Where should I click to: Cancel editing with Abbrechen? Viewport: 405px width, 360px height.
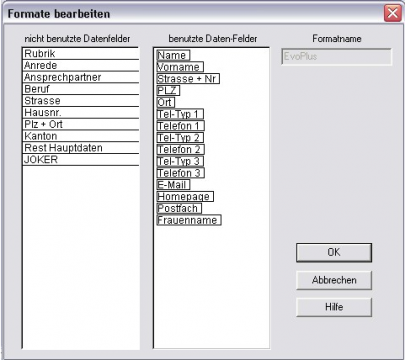pyautogui.click(x=334, y=280)
